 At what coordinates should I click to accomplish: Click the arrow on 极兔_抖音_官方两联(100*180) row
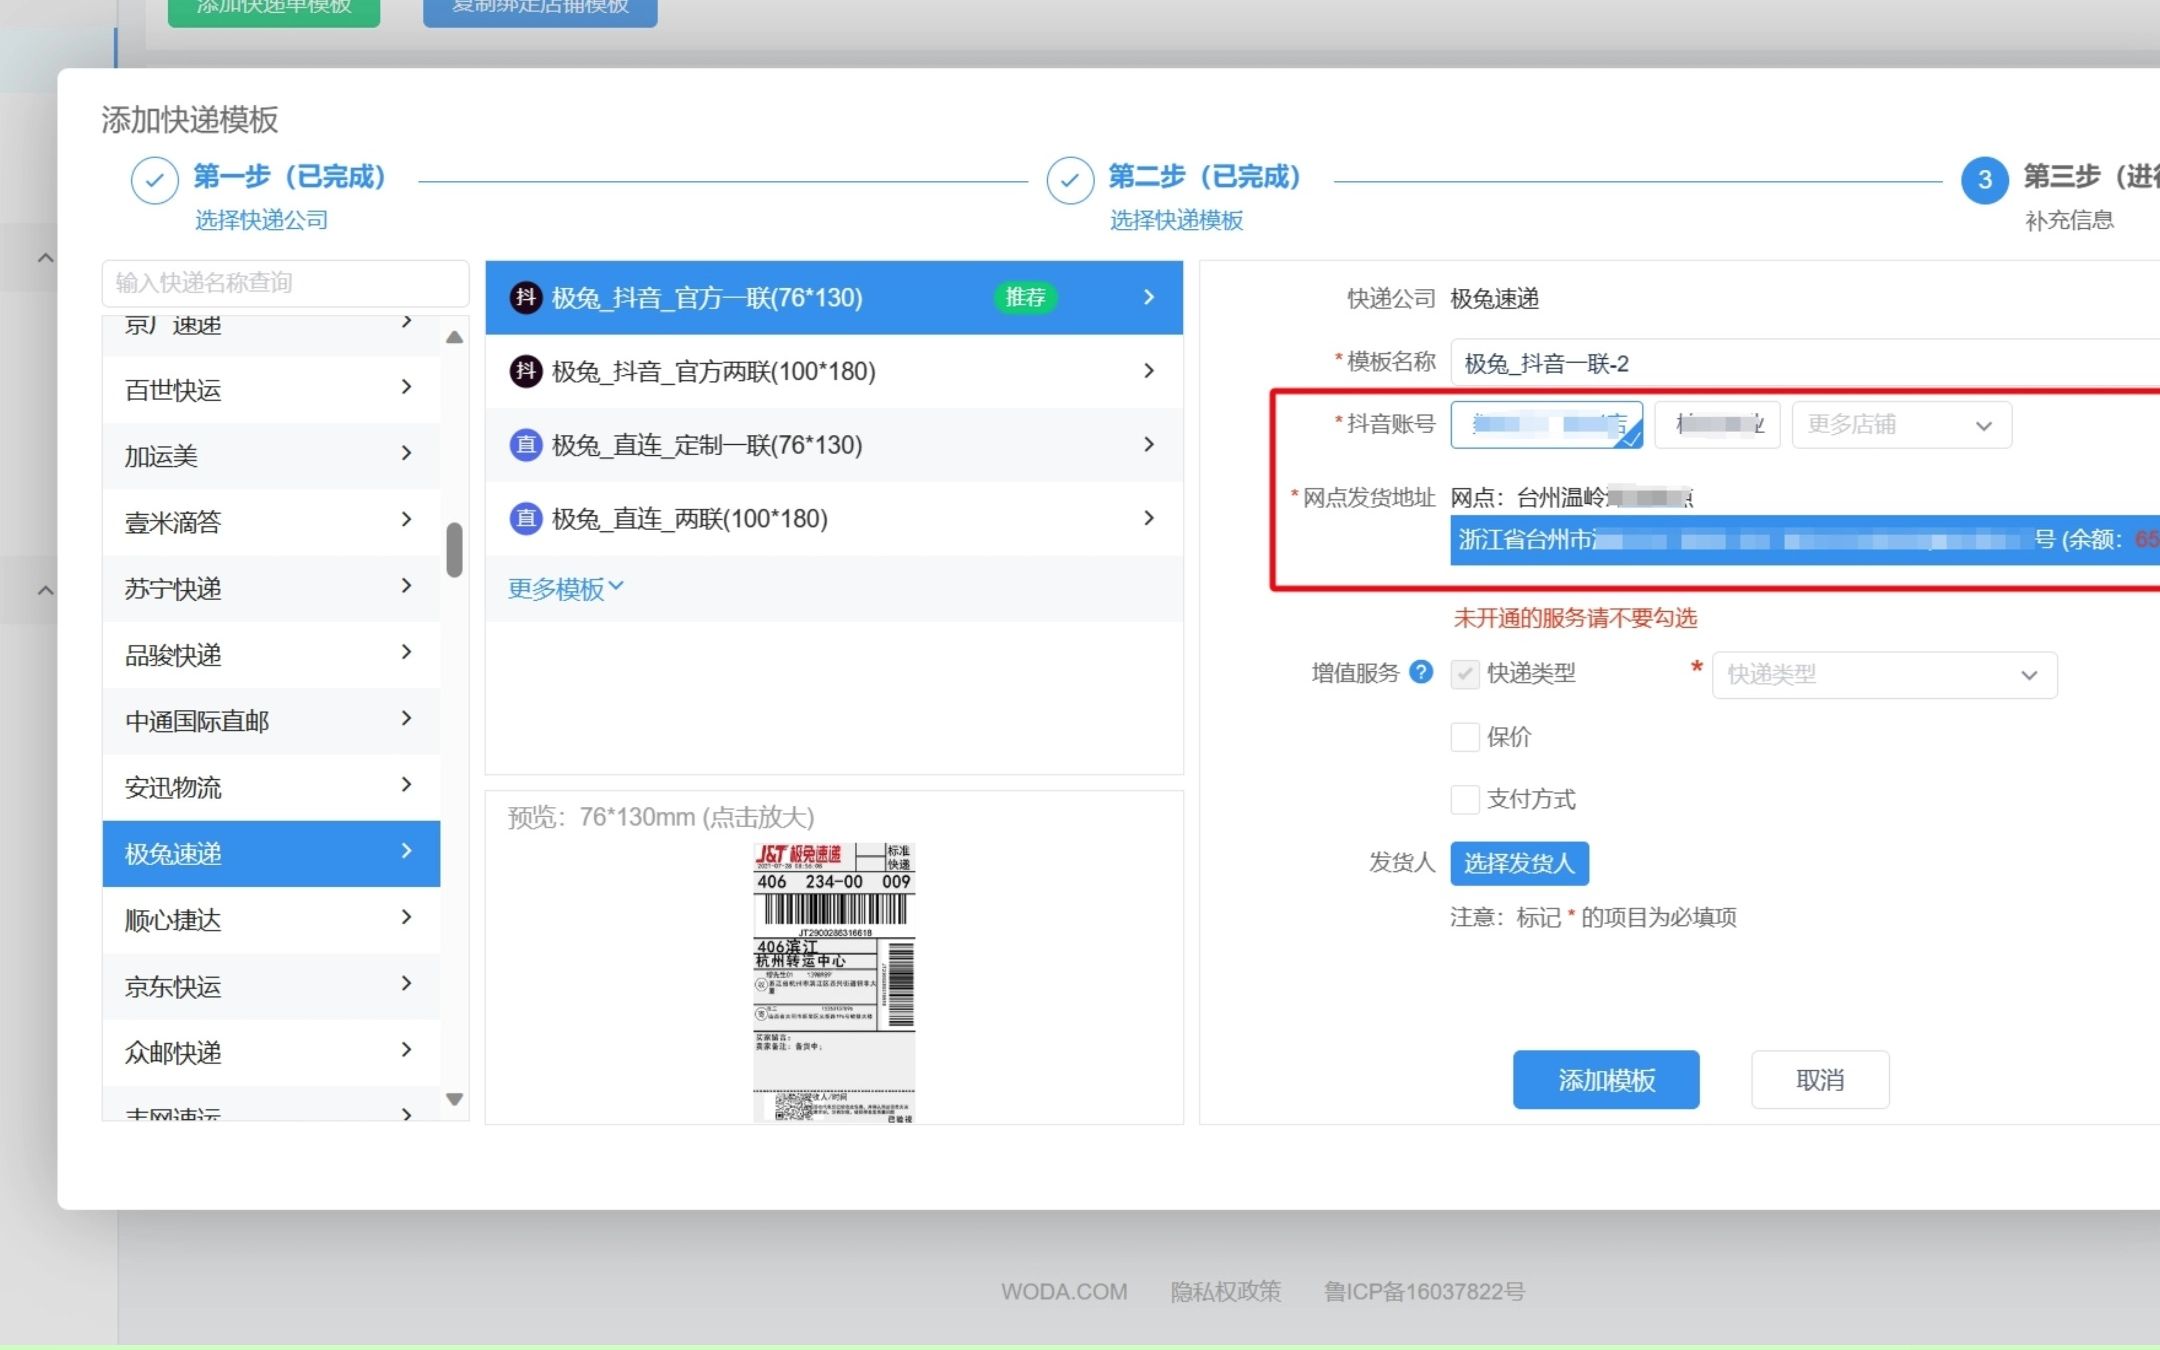[1149, 371]
